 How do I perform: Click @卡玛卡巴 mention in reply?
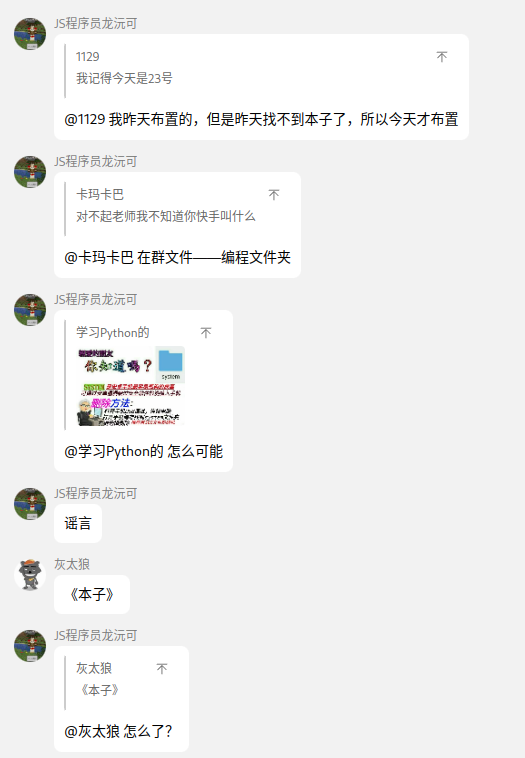(x=99, y=257)
